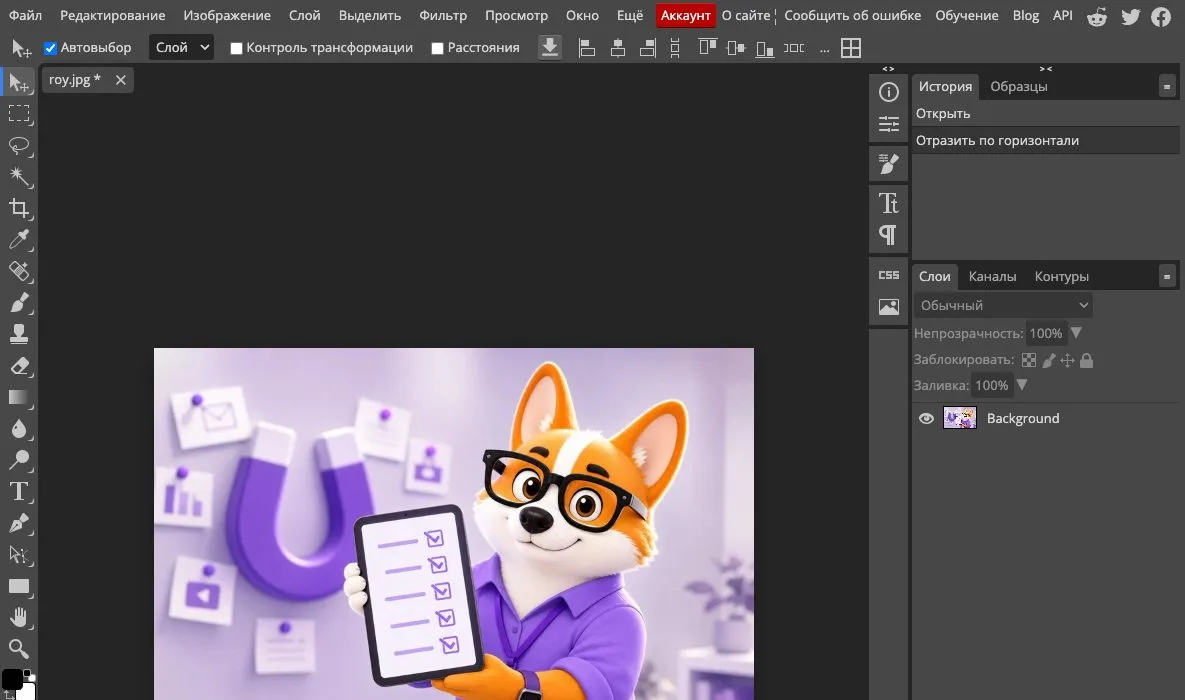This screenshot has width=1185, height=700.
Task: Select the Clone Stamp tool
Action: coord(19,334)
